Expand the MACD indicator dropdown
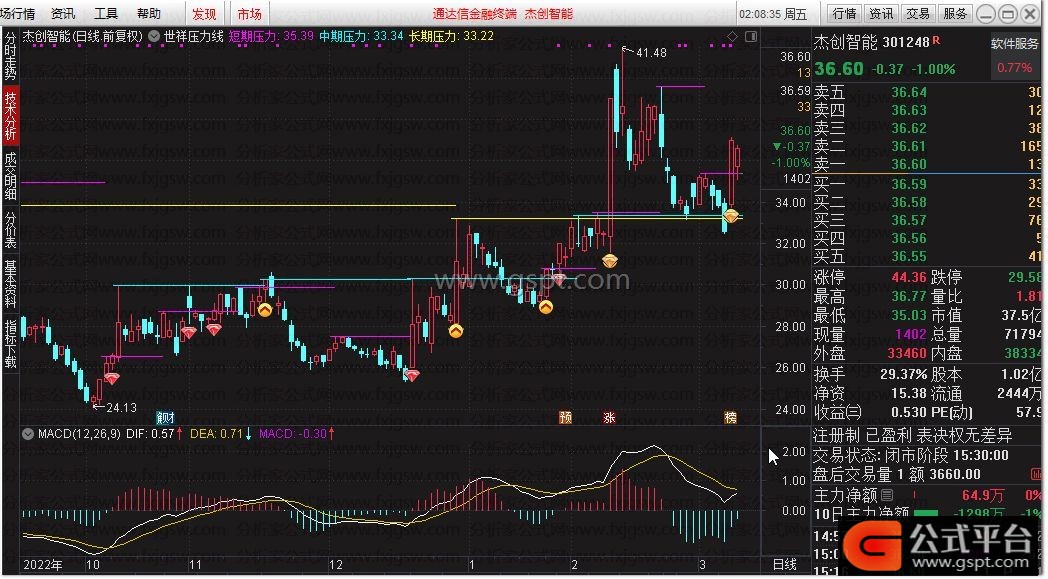 coord(28,434)
